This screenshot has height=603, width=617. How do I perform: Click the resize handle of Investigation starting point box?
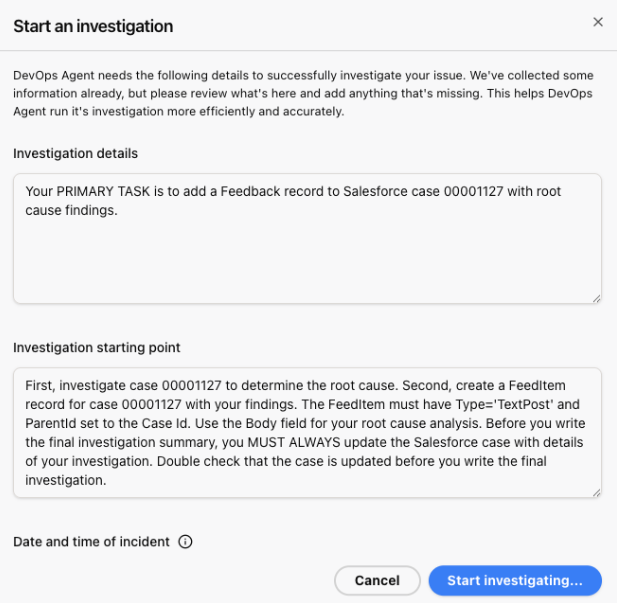[596, 491]
